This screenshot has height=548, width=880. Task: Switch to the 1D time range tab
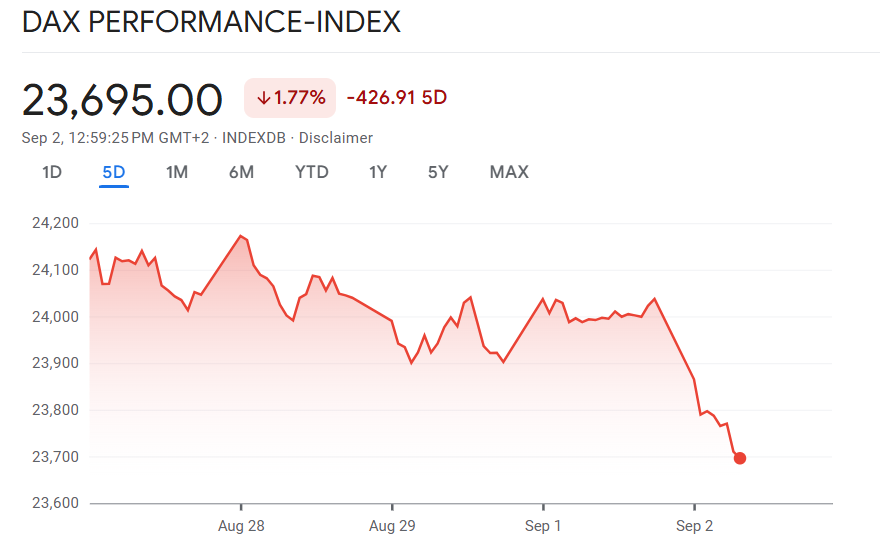click(x=52, y=172)
